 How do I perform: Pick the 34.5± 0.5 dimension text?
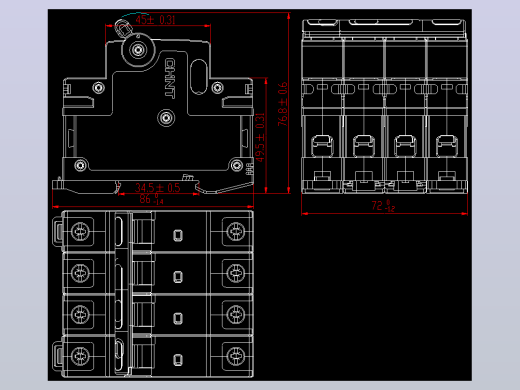point(157,188)
